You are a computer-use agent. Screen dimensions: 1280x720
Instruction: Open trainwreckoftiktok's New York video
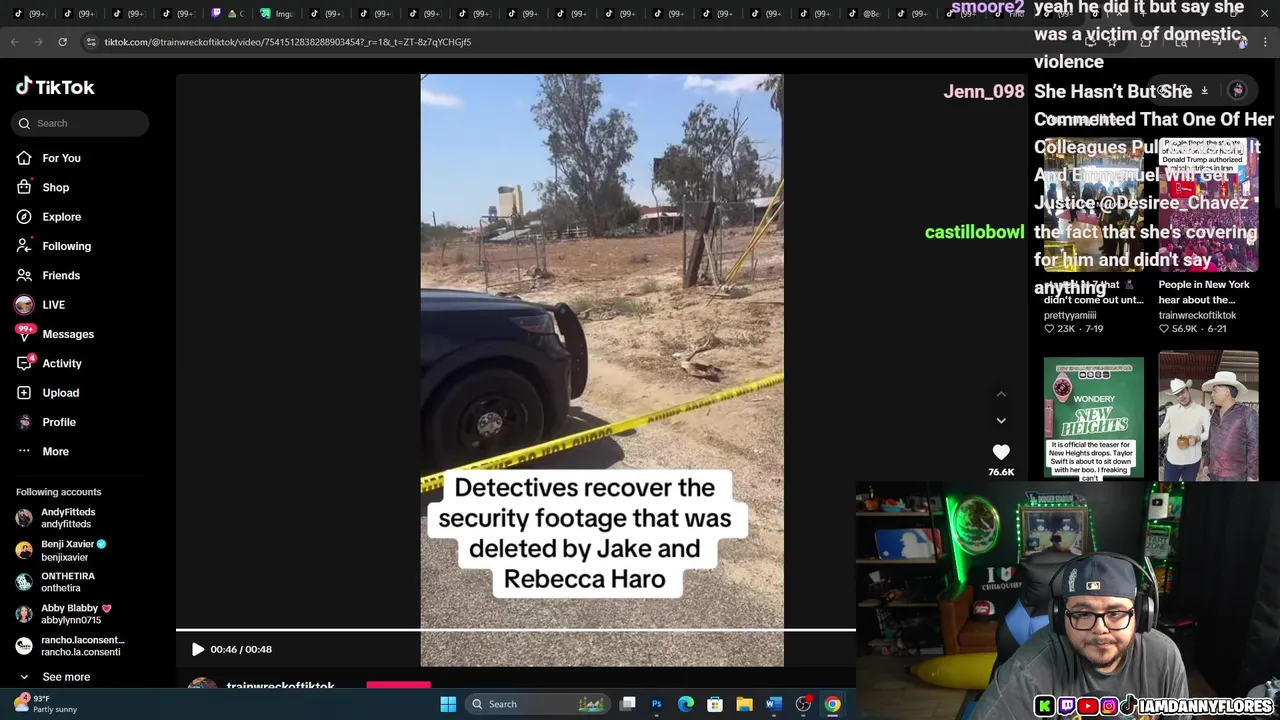[1208, 205]
